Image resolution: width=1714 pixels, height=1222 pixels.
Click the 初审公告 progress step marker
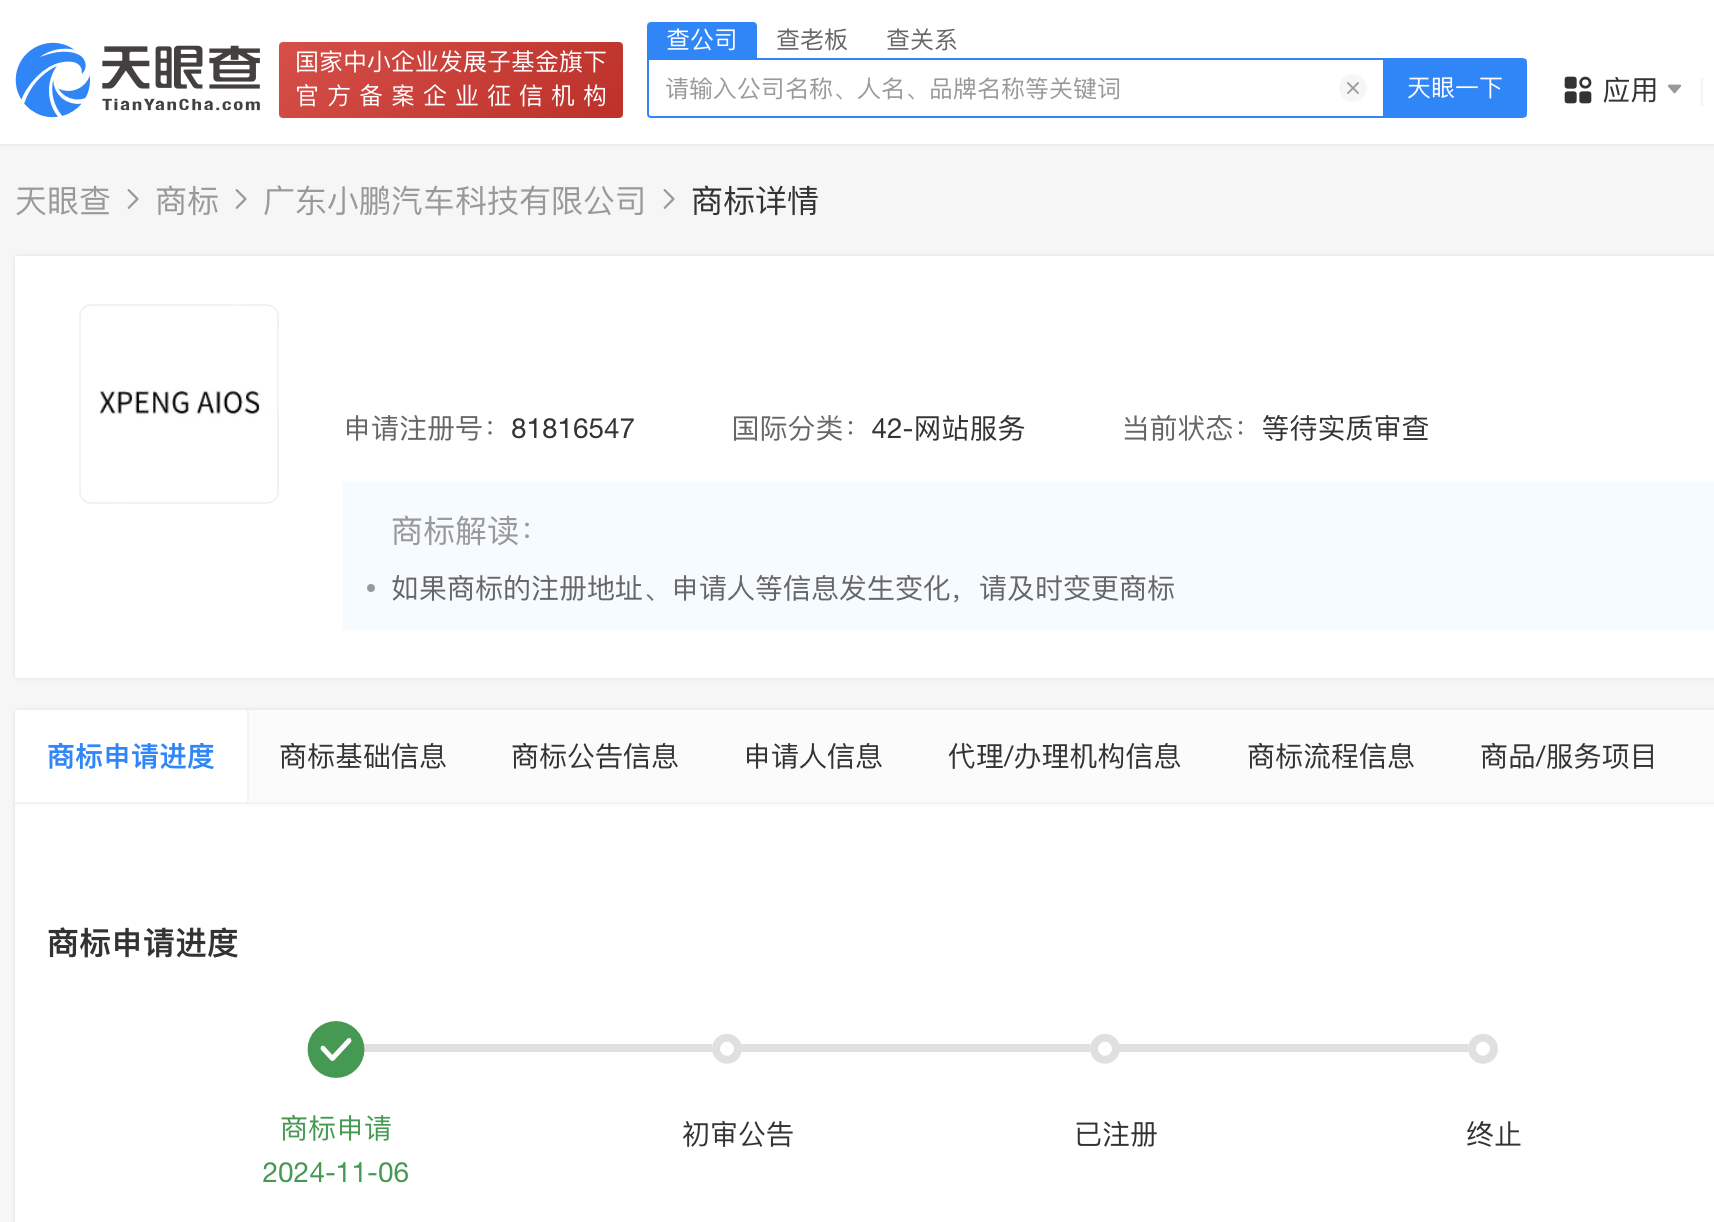tap(727, 1049)
